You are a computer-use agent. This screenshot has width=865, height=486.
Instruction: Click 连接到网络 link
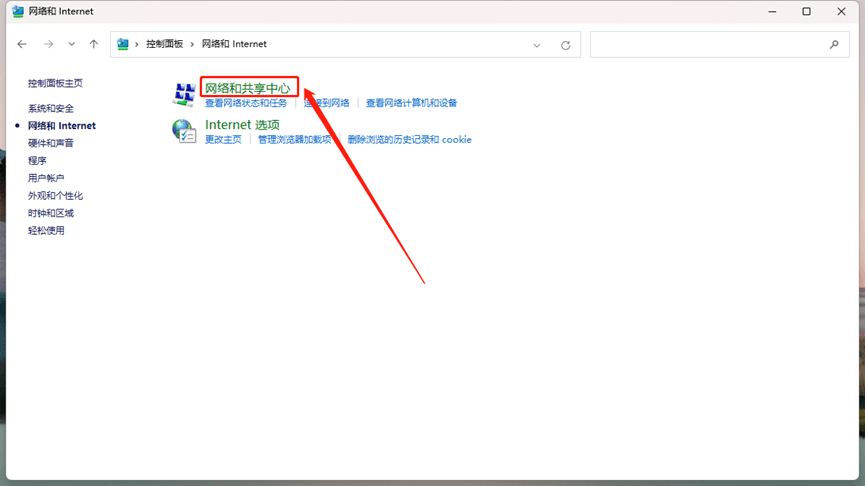(x=327, y=103)
